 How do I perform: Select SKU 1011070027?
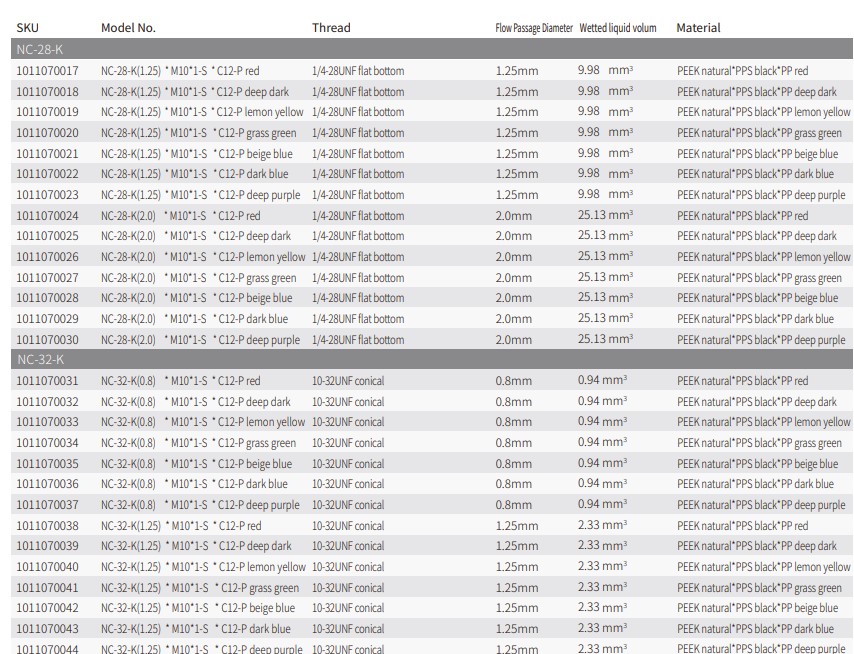pyautogui.click(x=47, y=278)
